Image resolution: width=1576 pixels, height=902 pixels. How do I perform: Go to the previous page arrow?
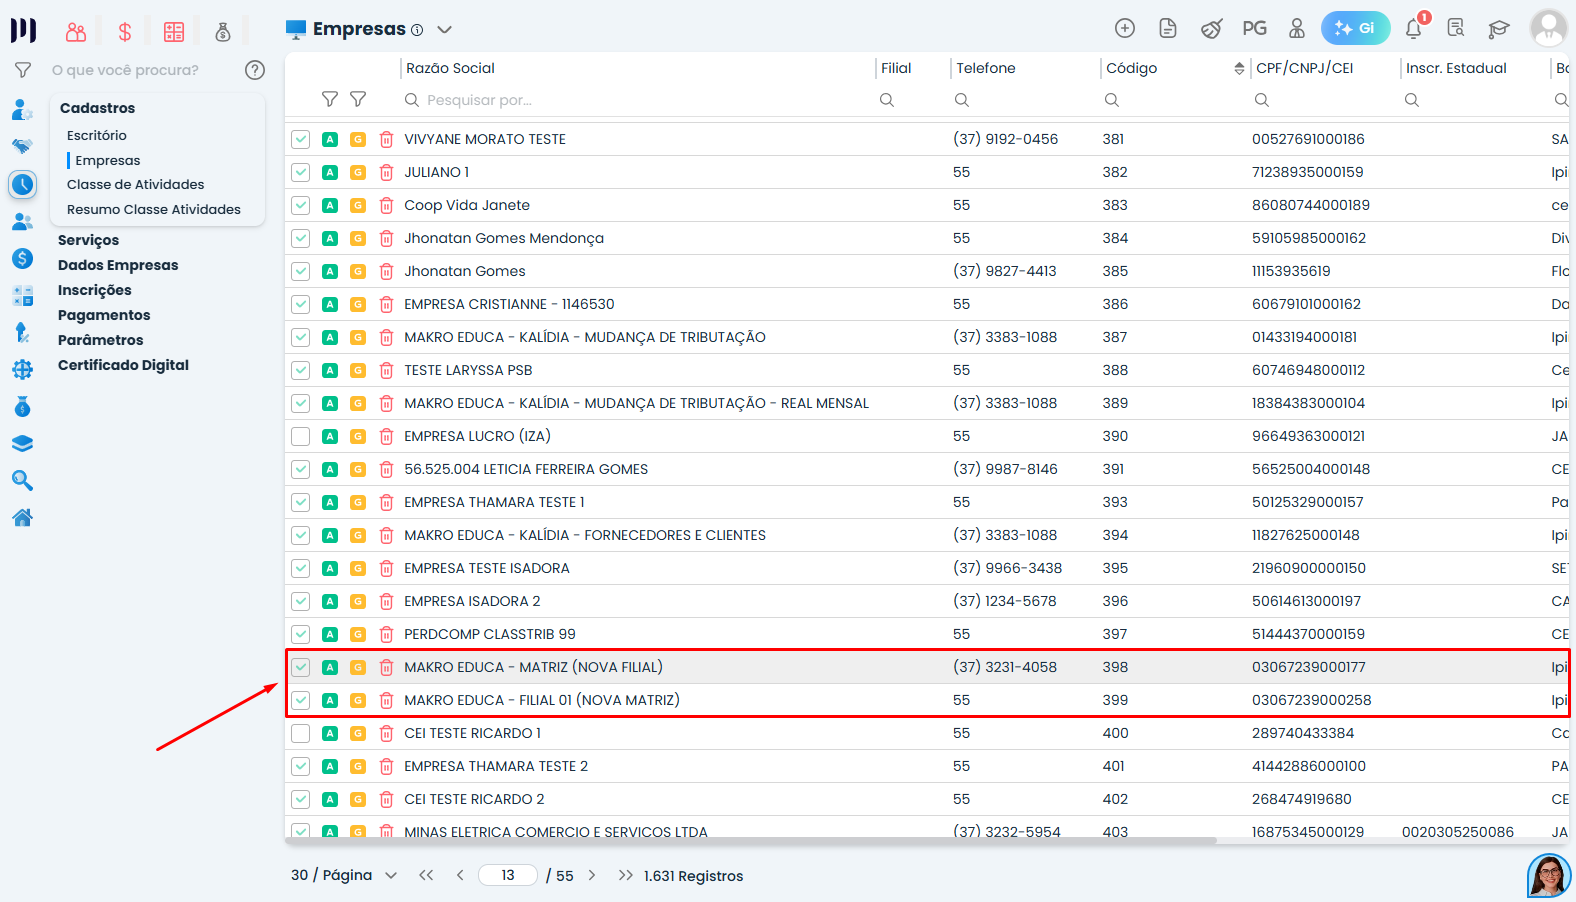point(460,875)
